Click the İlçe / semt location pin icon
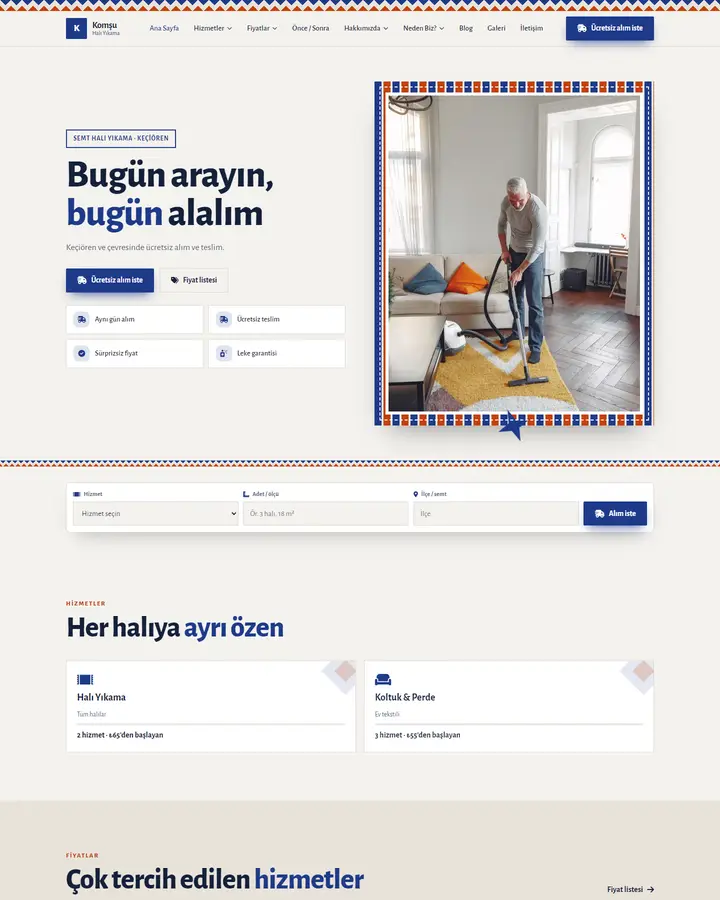720x900 pixels. click(x=416, y=494)
